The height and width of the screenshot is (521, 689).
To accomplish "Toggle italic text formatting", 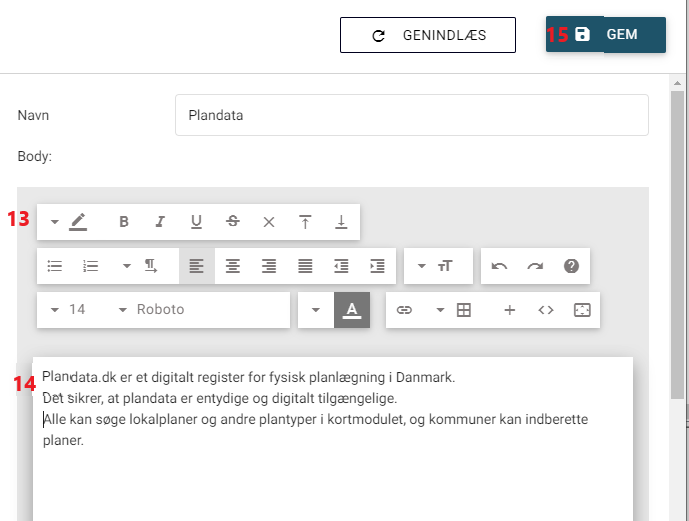I will 160,222.
